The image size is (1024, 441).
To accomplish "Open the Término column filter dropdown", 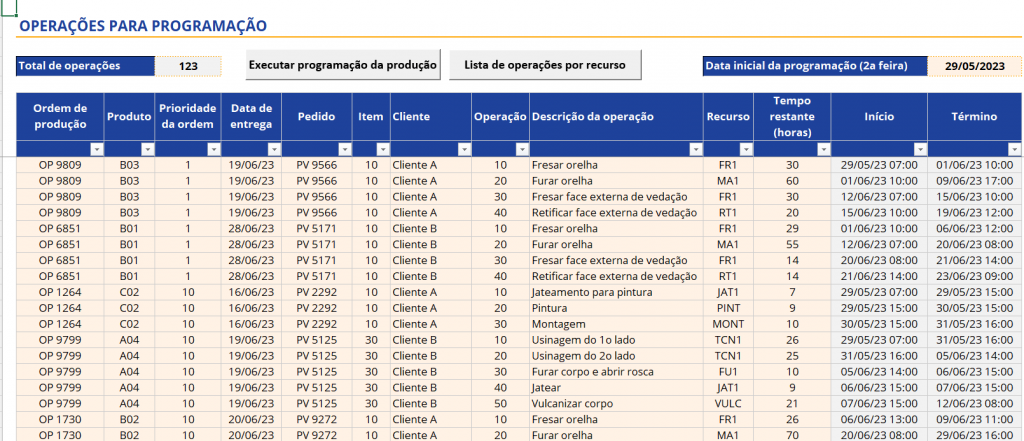I will coord(1014,149).
